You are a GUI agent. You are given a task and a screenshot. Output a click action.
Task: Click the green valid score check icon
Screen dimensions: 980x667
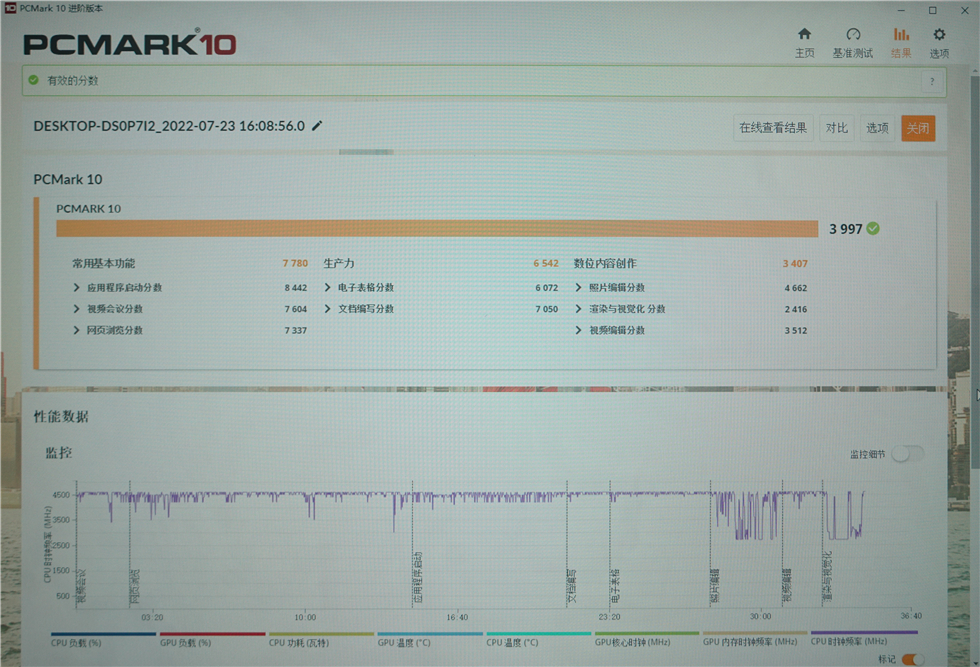coord(34,80)
